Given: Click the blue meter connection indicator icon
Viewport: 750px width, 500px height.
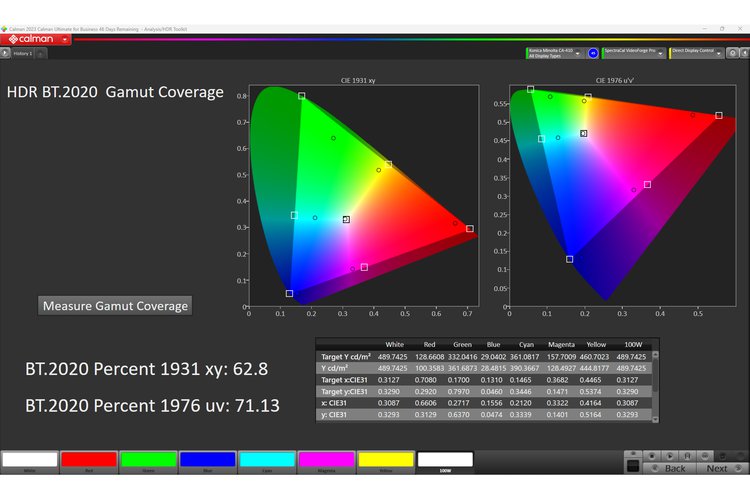Looking at the screenshot, I should click(x=592, y=52).
